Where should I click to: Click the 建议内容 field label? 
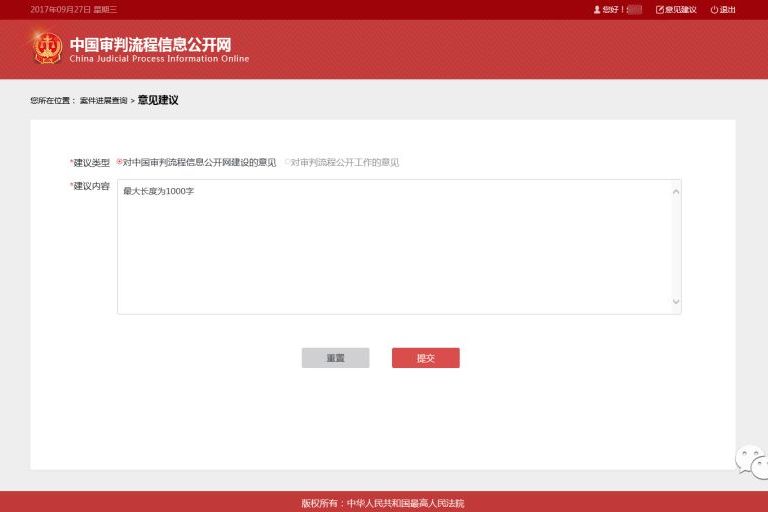pyautogui.click(x=90, y=186)
